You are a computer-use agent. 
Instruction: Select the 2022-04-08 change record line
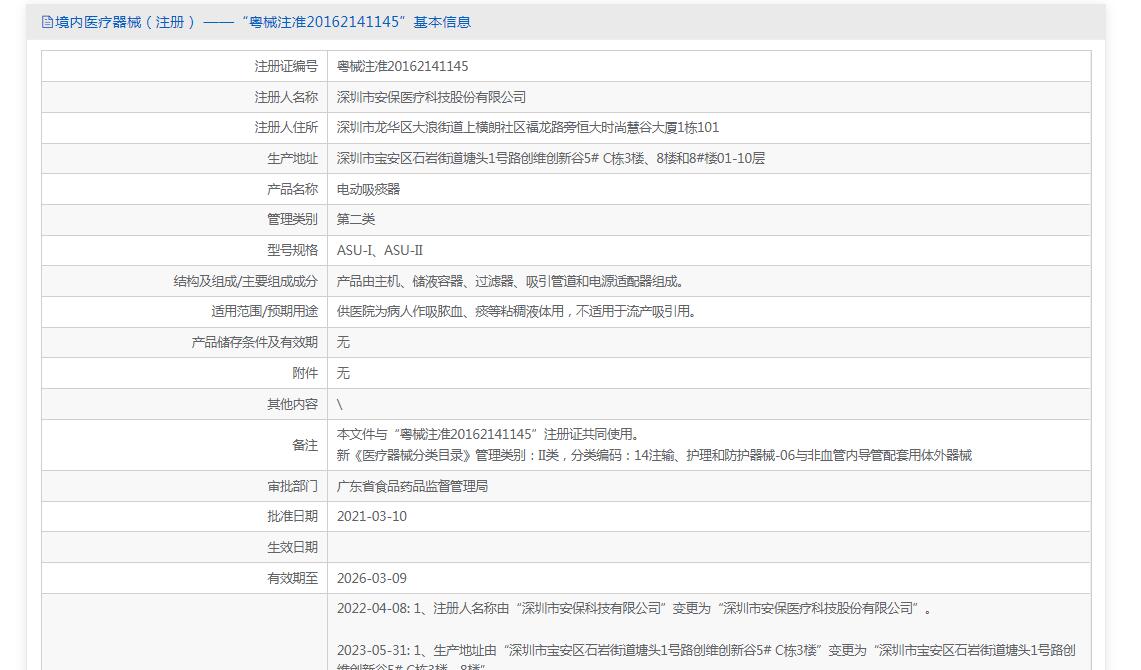[634, 608]
